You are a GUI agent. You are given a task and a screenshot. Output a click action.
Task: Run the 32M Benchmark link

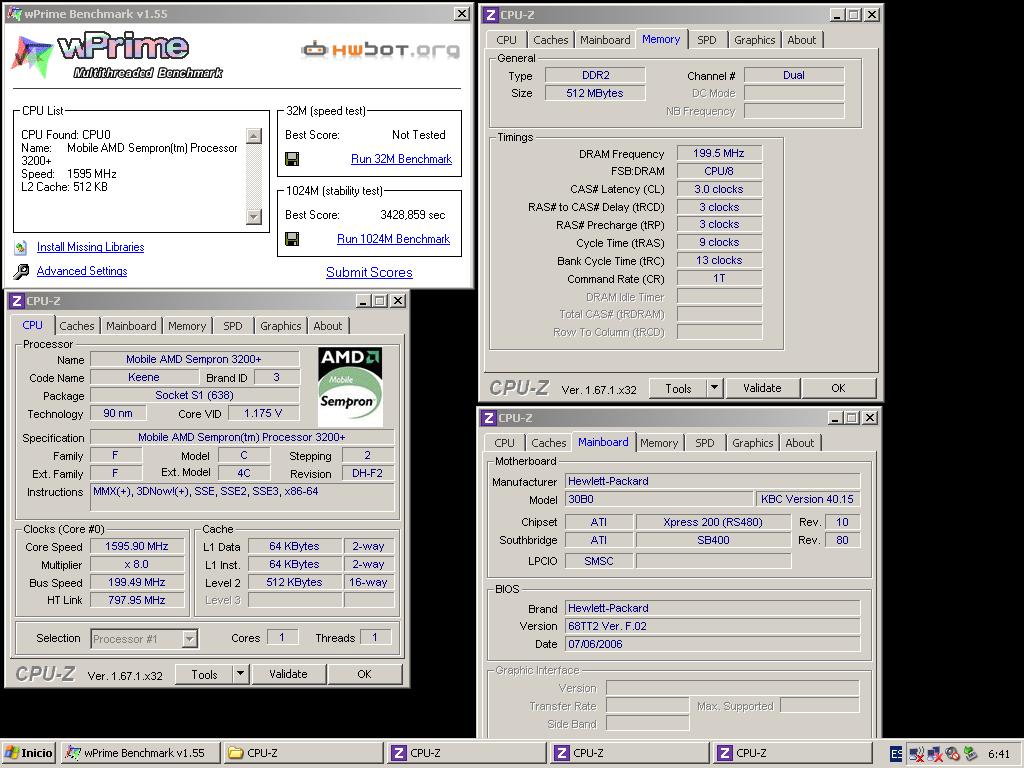coord(401,159)
